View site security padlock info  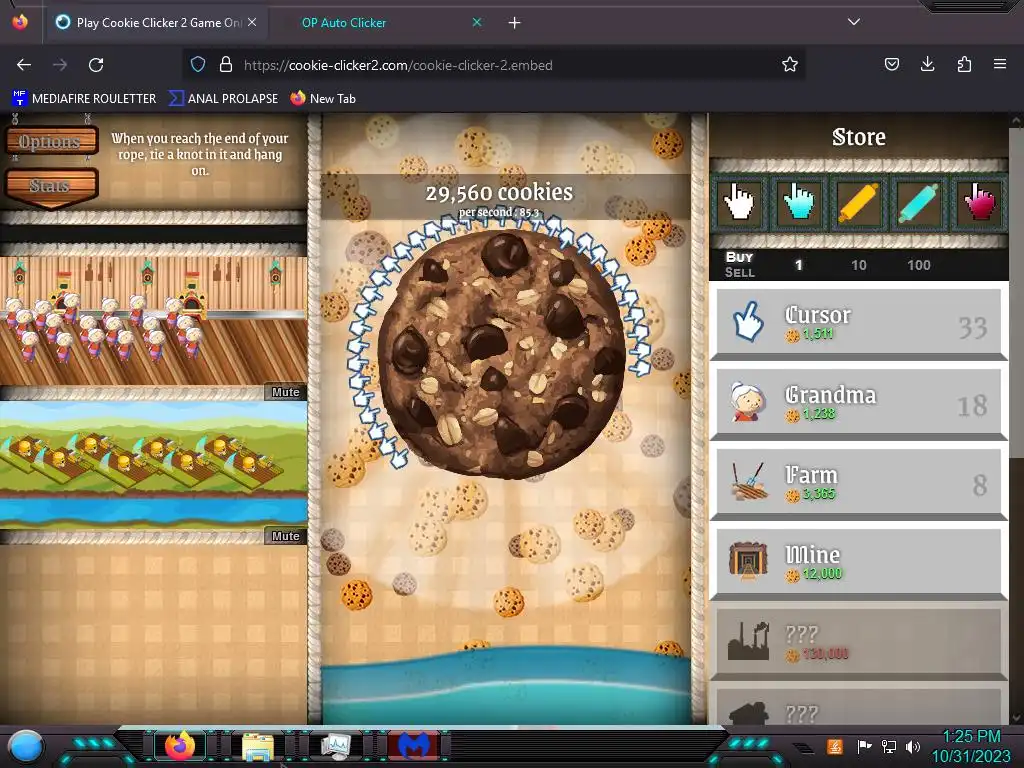point(226,65)
